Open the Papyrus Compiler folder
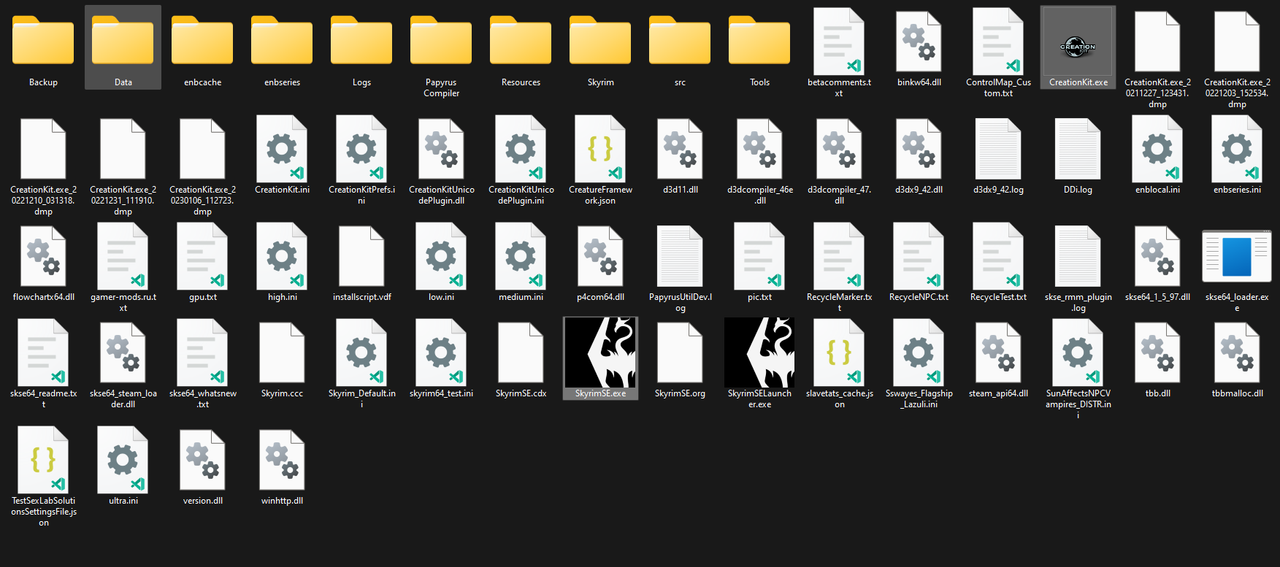The image size is (1280, 567). [x=441, y=40]
